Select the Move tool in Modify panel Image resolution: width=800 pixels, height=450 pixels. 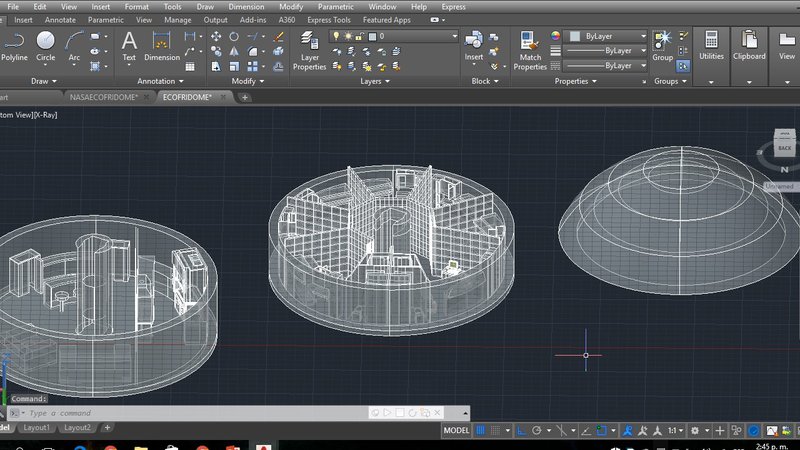[x=216, y=36]
